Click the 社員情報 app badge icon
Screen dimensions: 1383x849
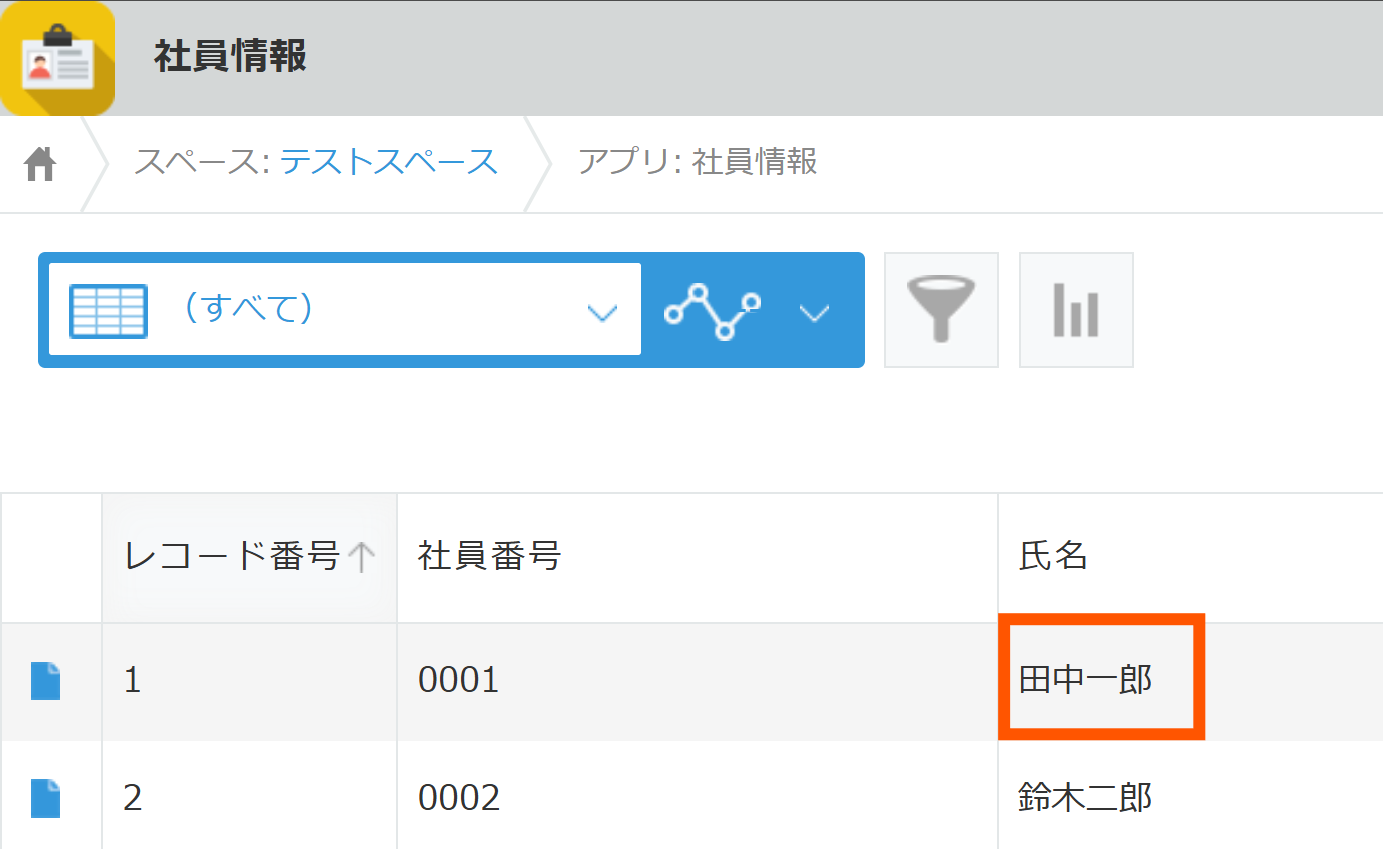[x=57, y=59]
